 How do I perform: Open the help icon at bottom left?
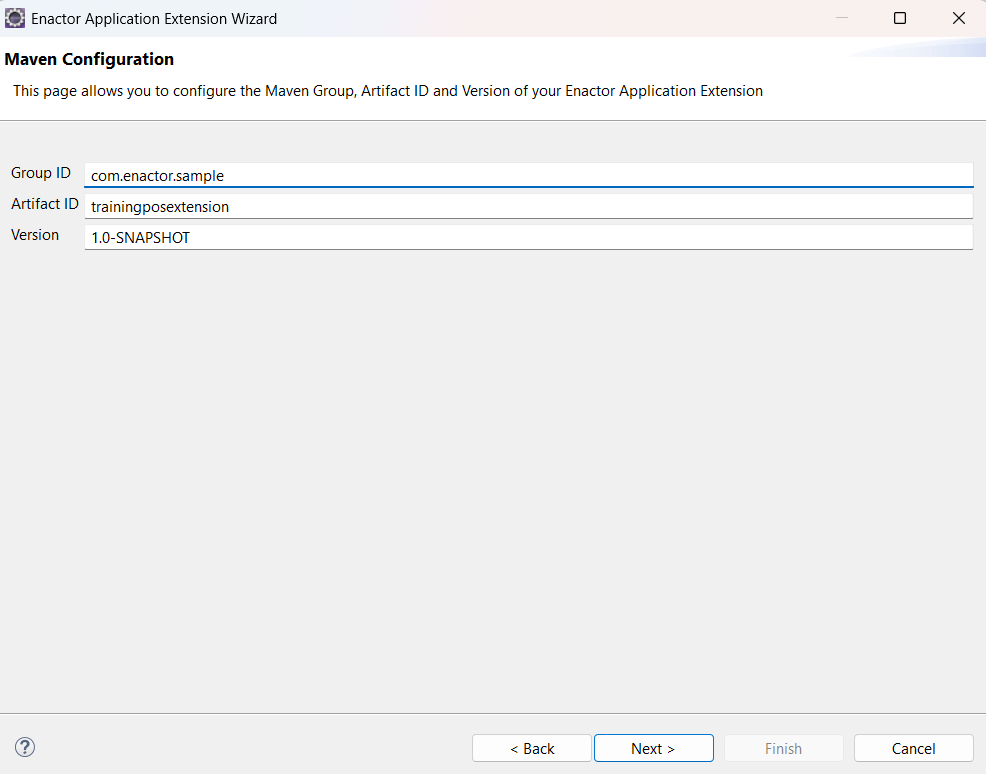pyautogui.click(x=24, y=747)
